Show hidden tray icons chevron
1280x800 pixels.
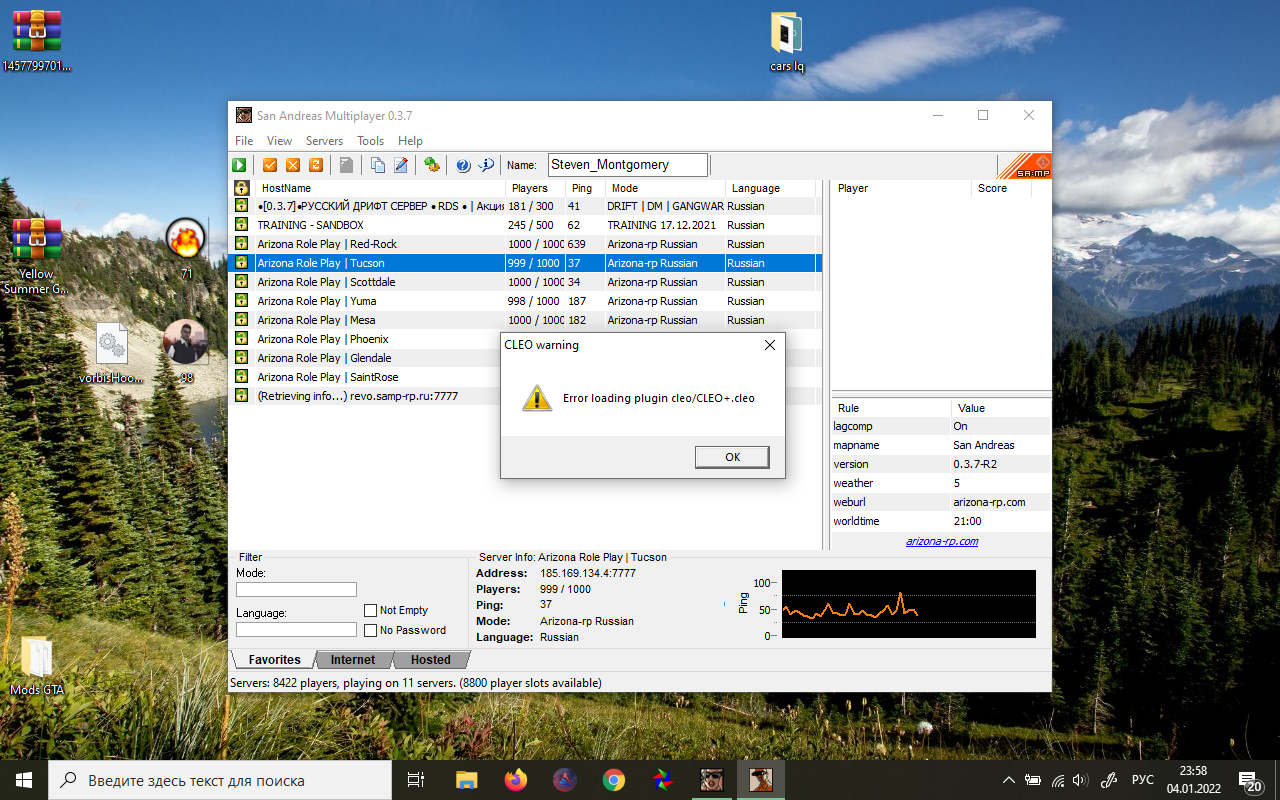coord(1010,780)
